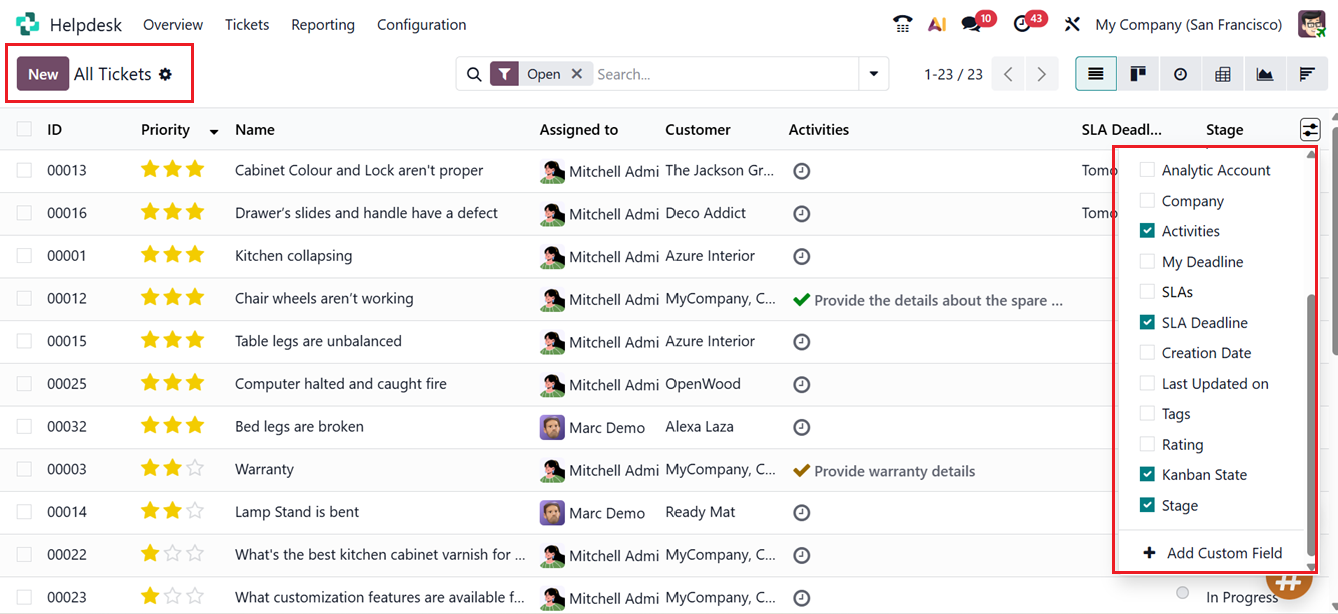Open the activities summary clock
1338x614 pixels.
coord(1023,24)
